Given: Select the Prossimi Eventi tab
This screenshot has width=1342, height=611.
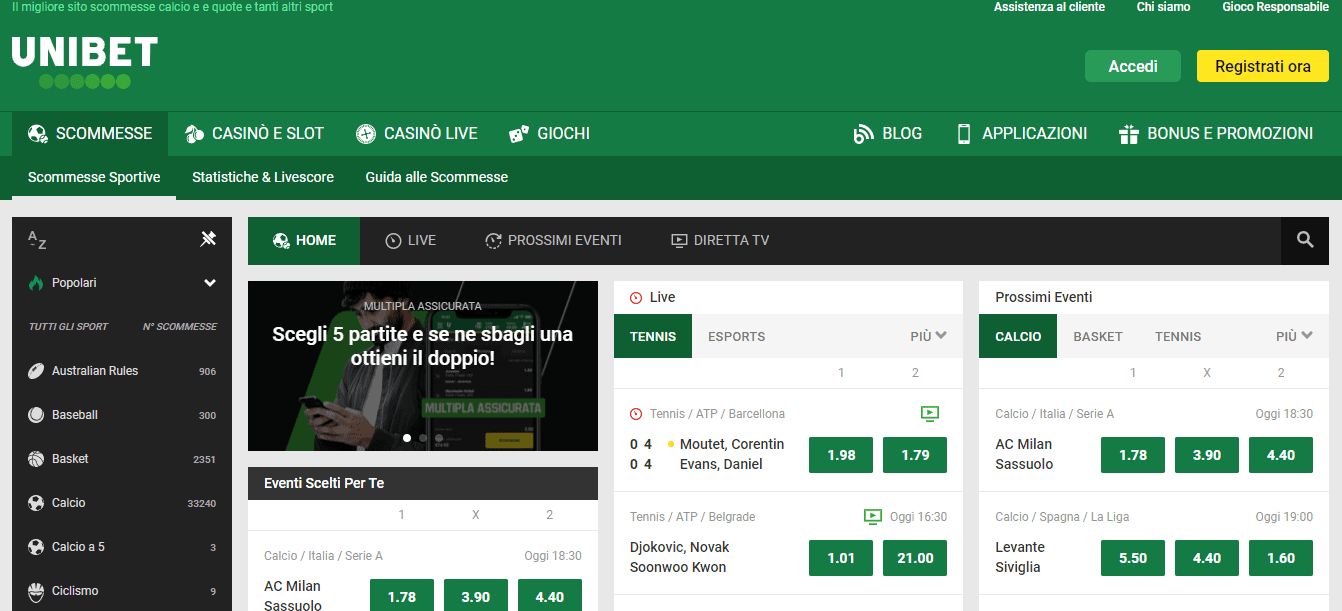Looking at the screenshot, I should click(x=553, y=240).
